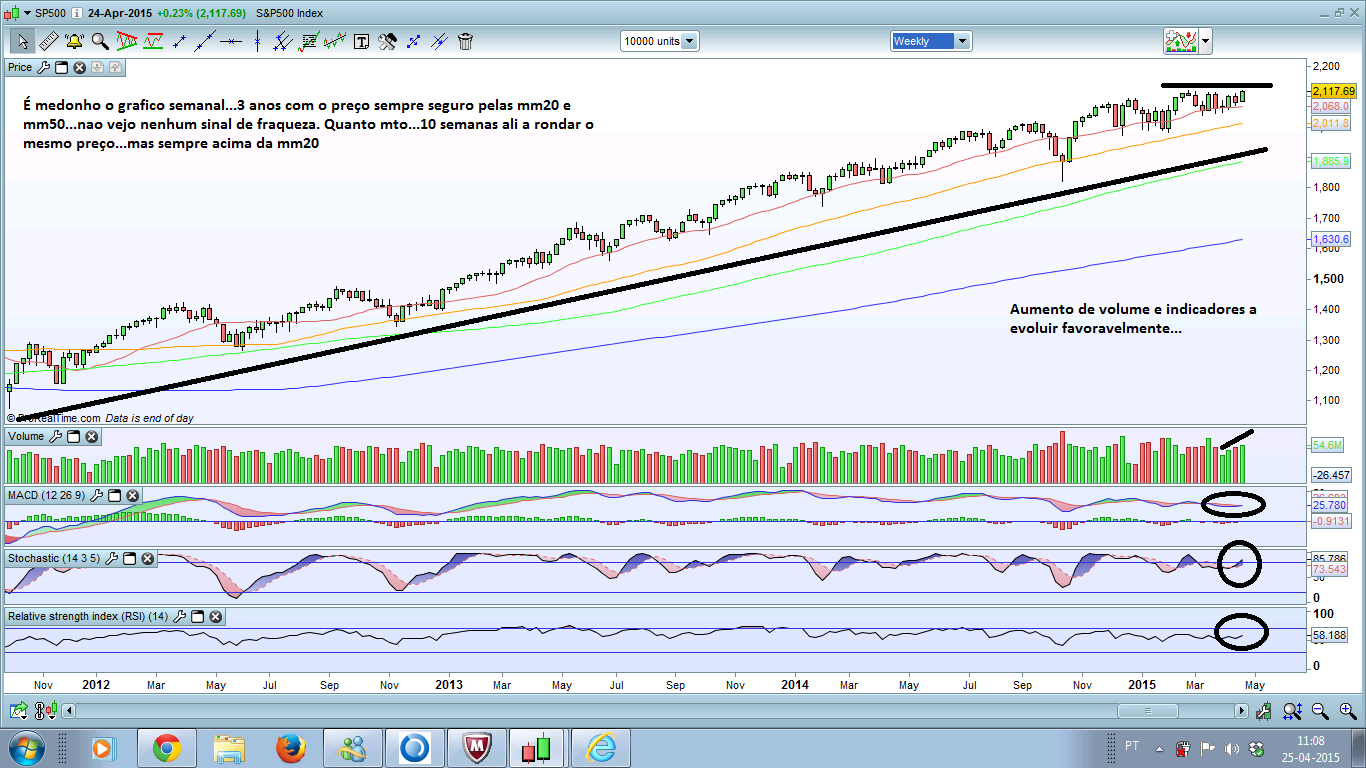
Task: Click the Windows Start button
Action: tap(27, 747)
